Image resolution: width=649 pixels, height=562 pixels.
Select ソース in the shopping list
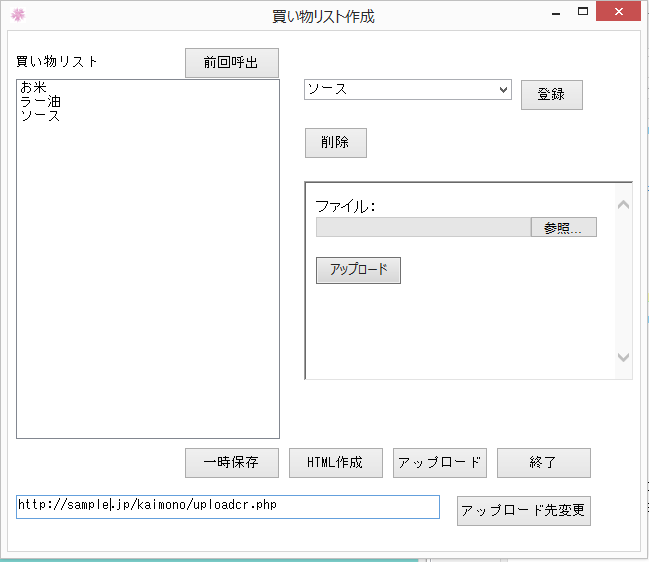[40, 116]
